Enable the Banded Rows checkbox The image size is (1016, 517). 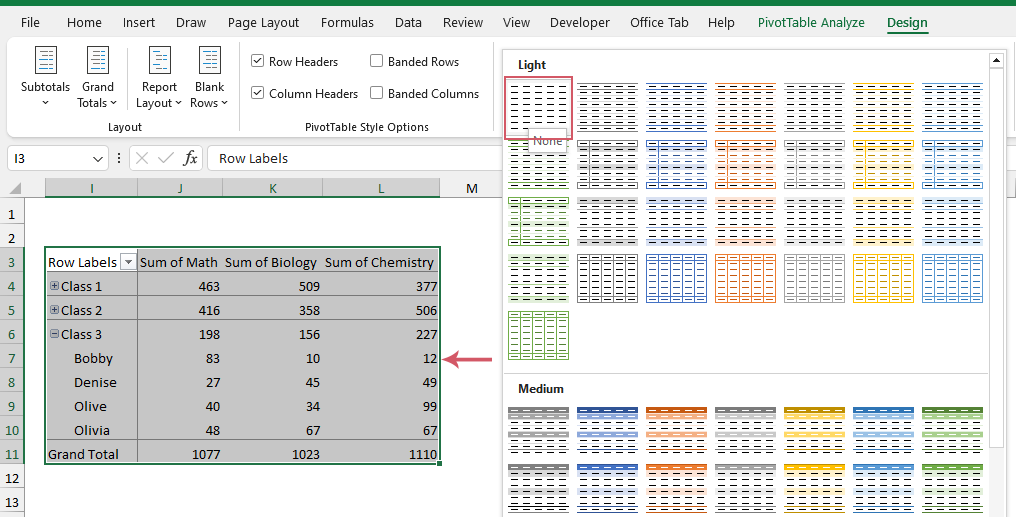pyautogui.click(x=377, y=62)
